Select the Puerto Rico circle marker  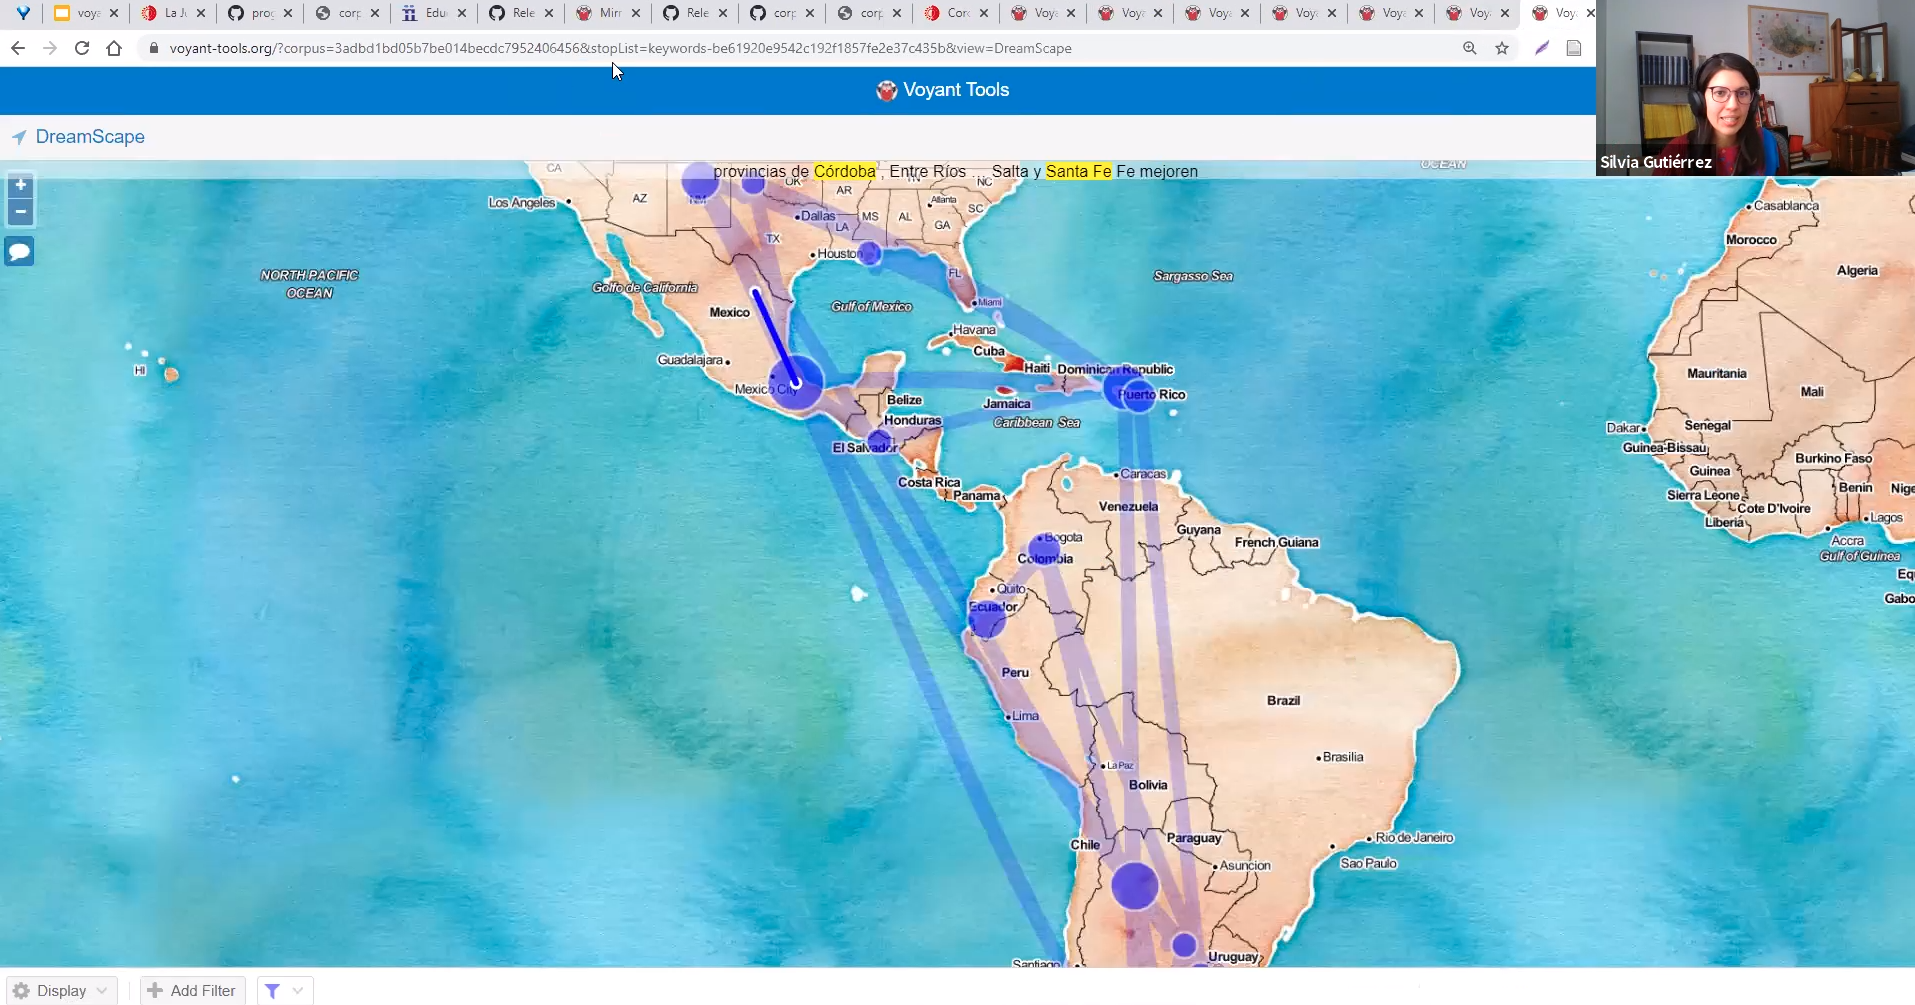coord(1139,395)
